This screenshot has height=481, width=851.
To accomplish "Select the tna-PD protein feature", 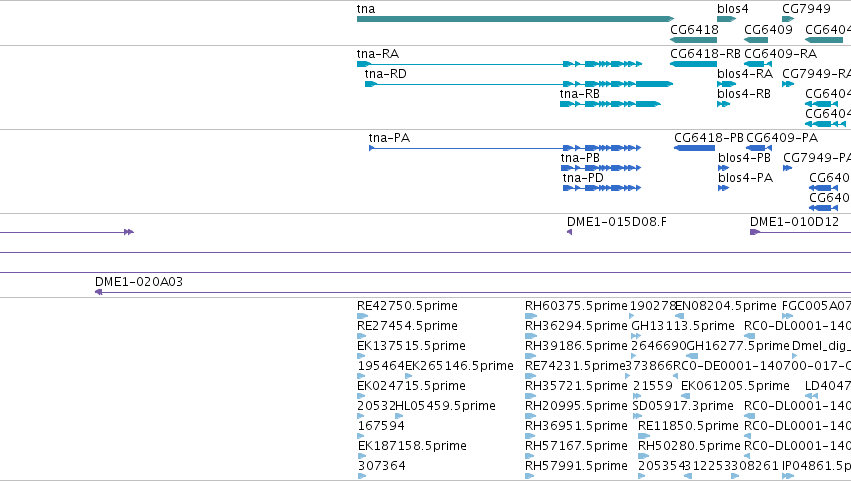I will coord(602,188).
